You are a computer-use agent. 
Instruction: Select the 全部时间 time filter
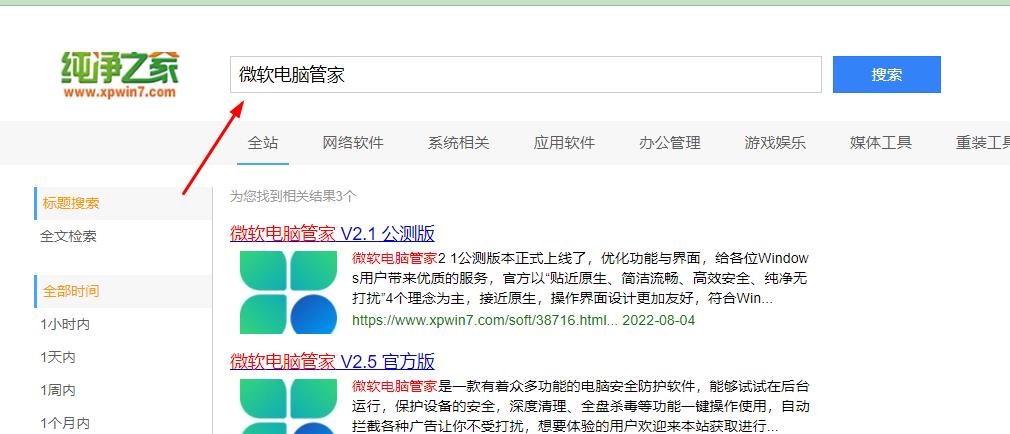coord(123,291)
